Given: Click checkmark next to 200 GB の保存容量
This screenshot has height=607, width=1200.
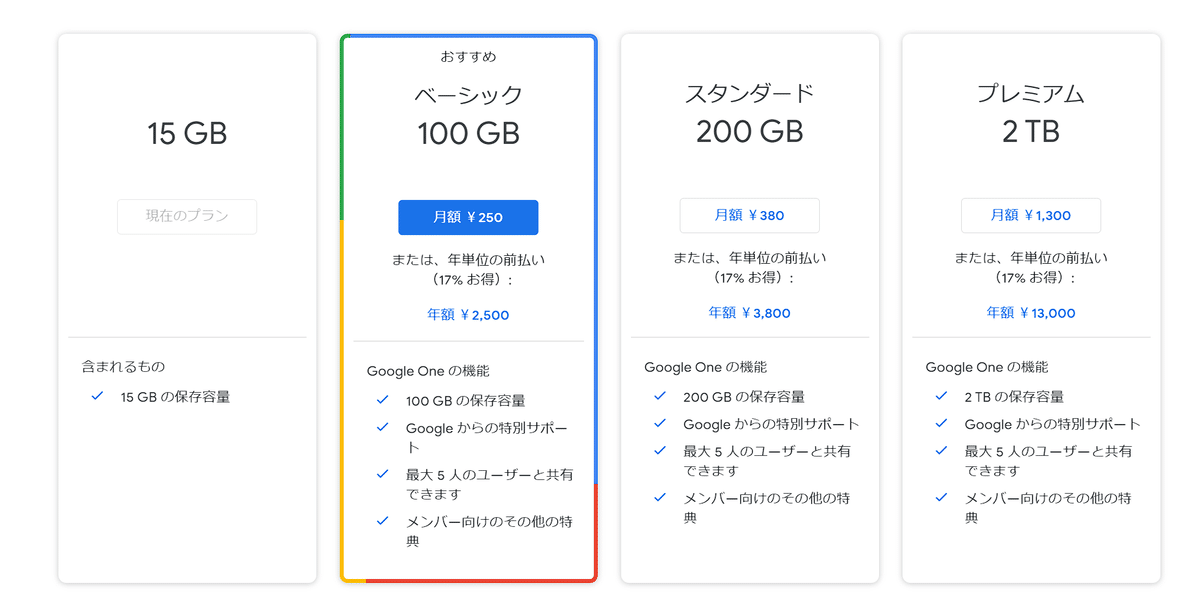Looking at the screenshot, I should [660, 396].
